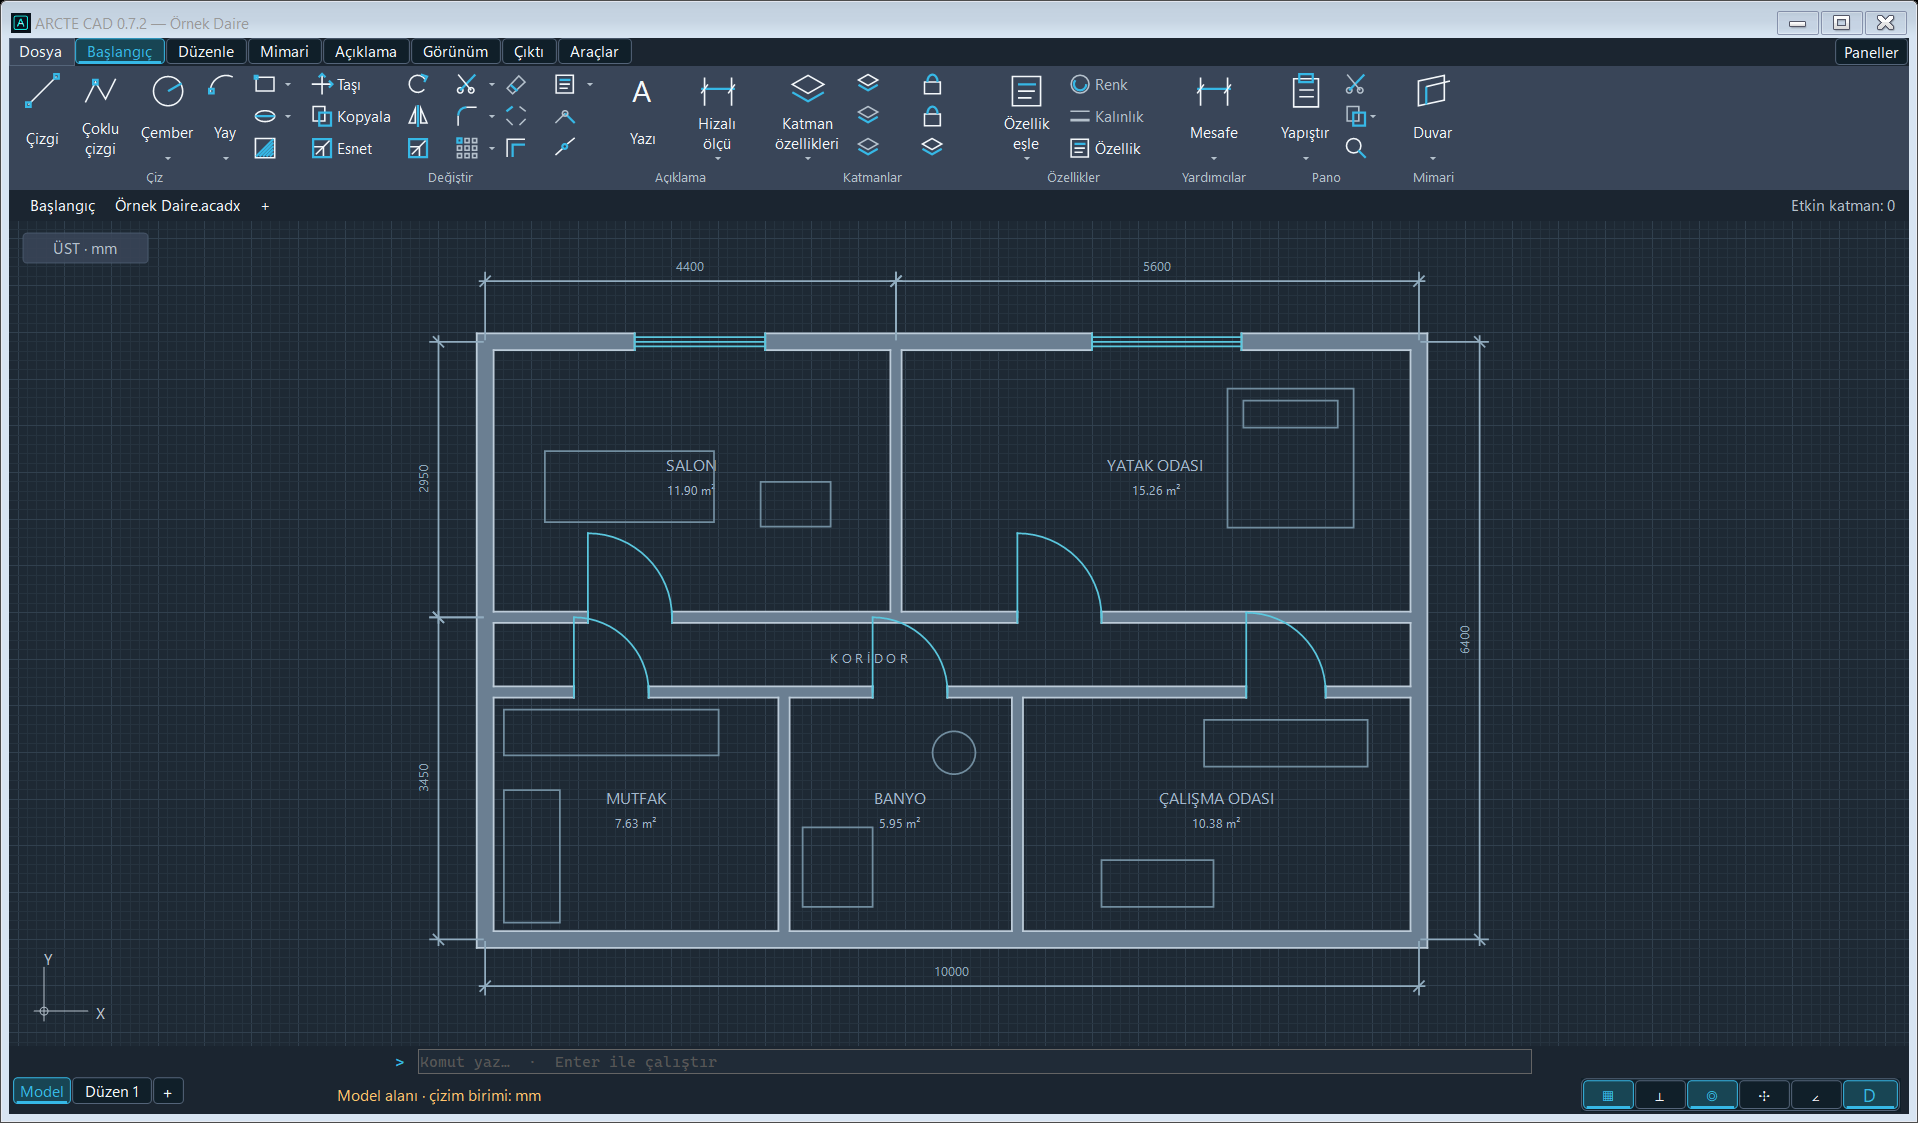Open Katman özellikleri layer properties
The width and height of the screenshot is (1918, 1123).
pyautogui.click(x=807, y=112)
